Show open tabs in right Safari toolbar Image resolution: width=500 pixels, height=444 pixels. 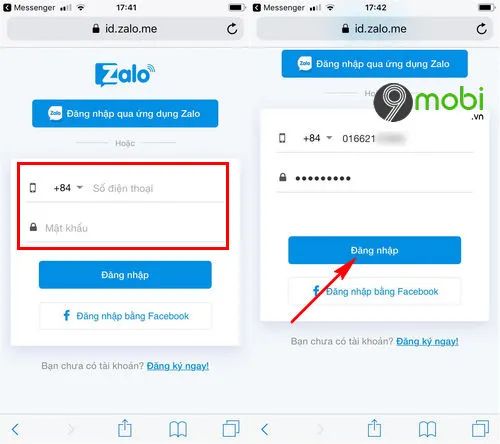click(x=480, y=428)
